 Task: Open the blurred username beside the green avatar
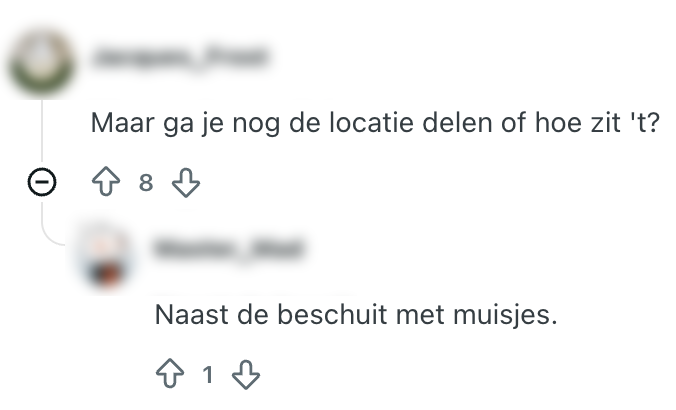[x=180, y=57]
